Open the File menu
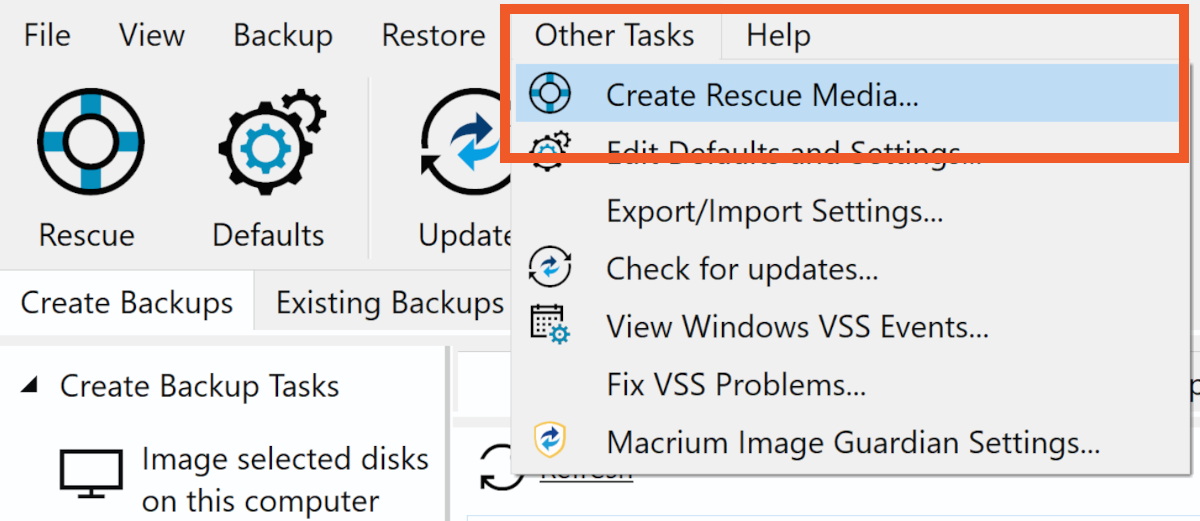1200x521 pixels. pyautogui.click(x=47, y=36)
